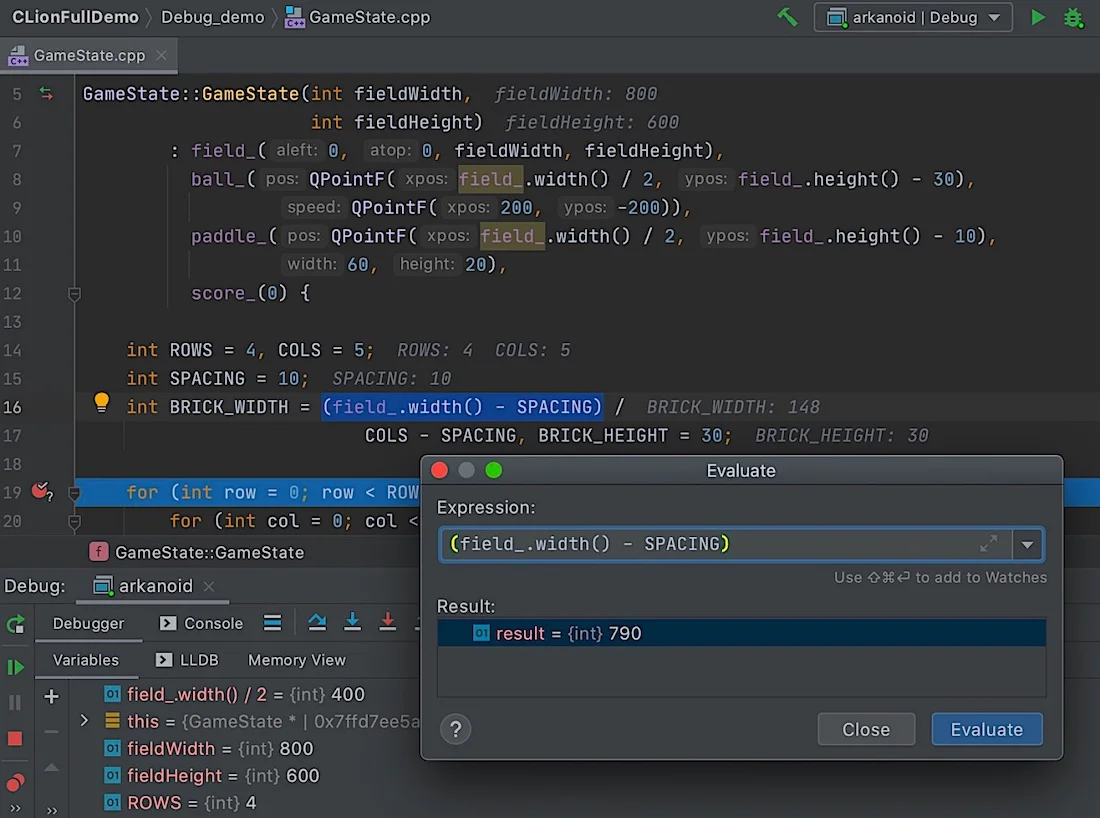Click the blue Step Into icon
The height and width of the screenshot is (818, 1100).
click(352, 622)
